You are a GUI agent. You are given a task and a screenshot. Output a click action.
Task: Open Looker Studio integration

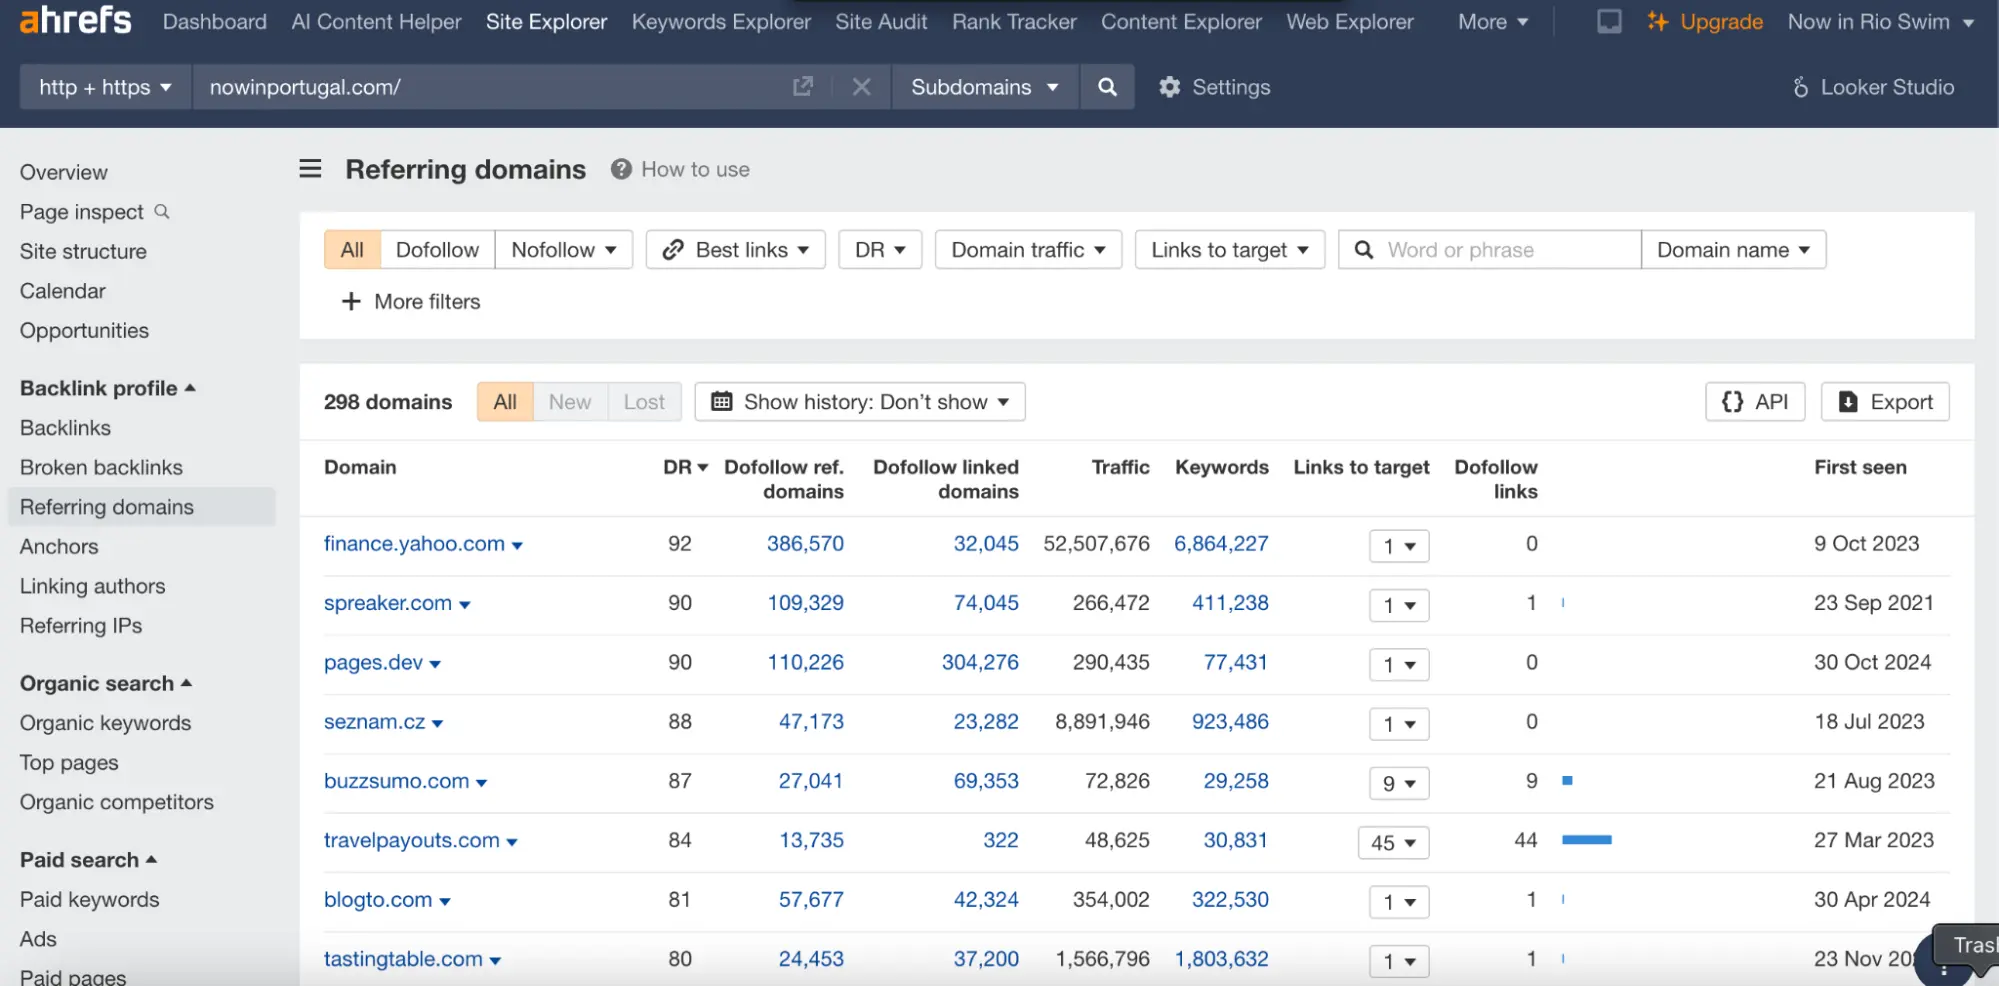pos(1872,87)
